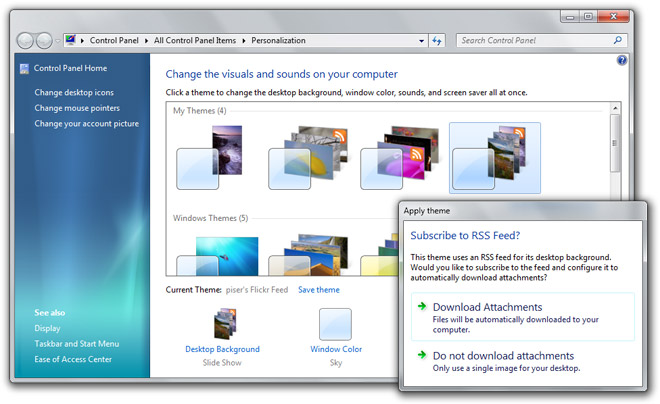Select Windows theme with blue underwater fish
This screenshot has height=404, width=660.
[217, 256]
